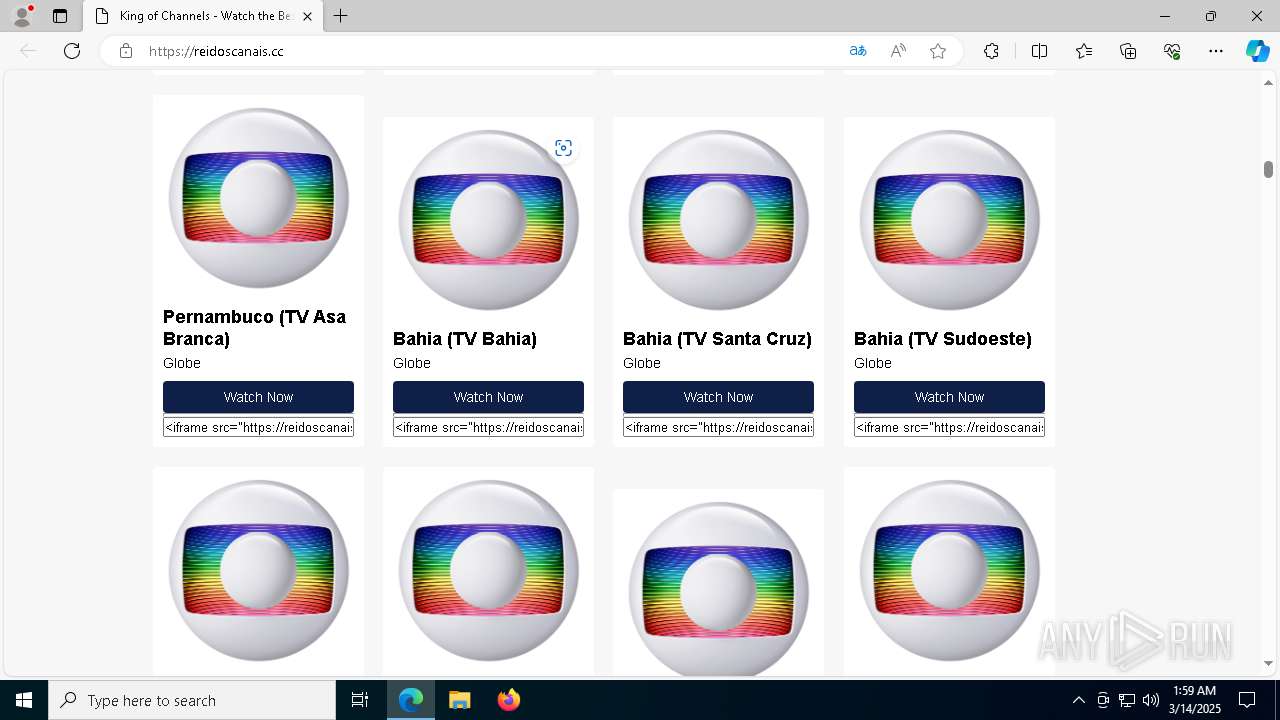Click Bahia (TV Bahia) Globo logo
This screenshot has height=720, width=1280.
click(488, 220)
